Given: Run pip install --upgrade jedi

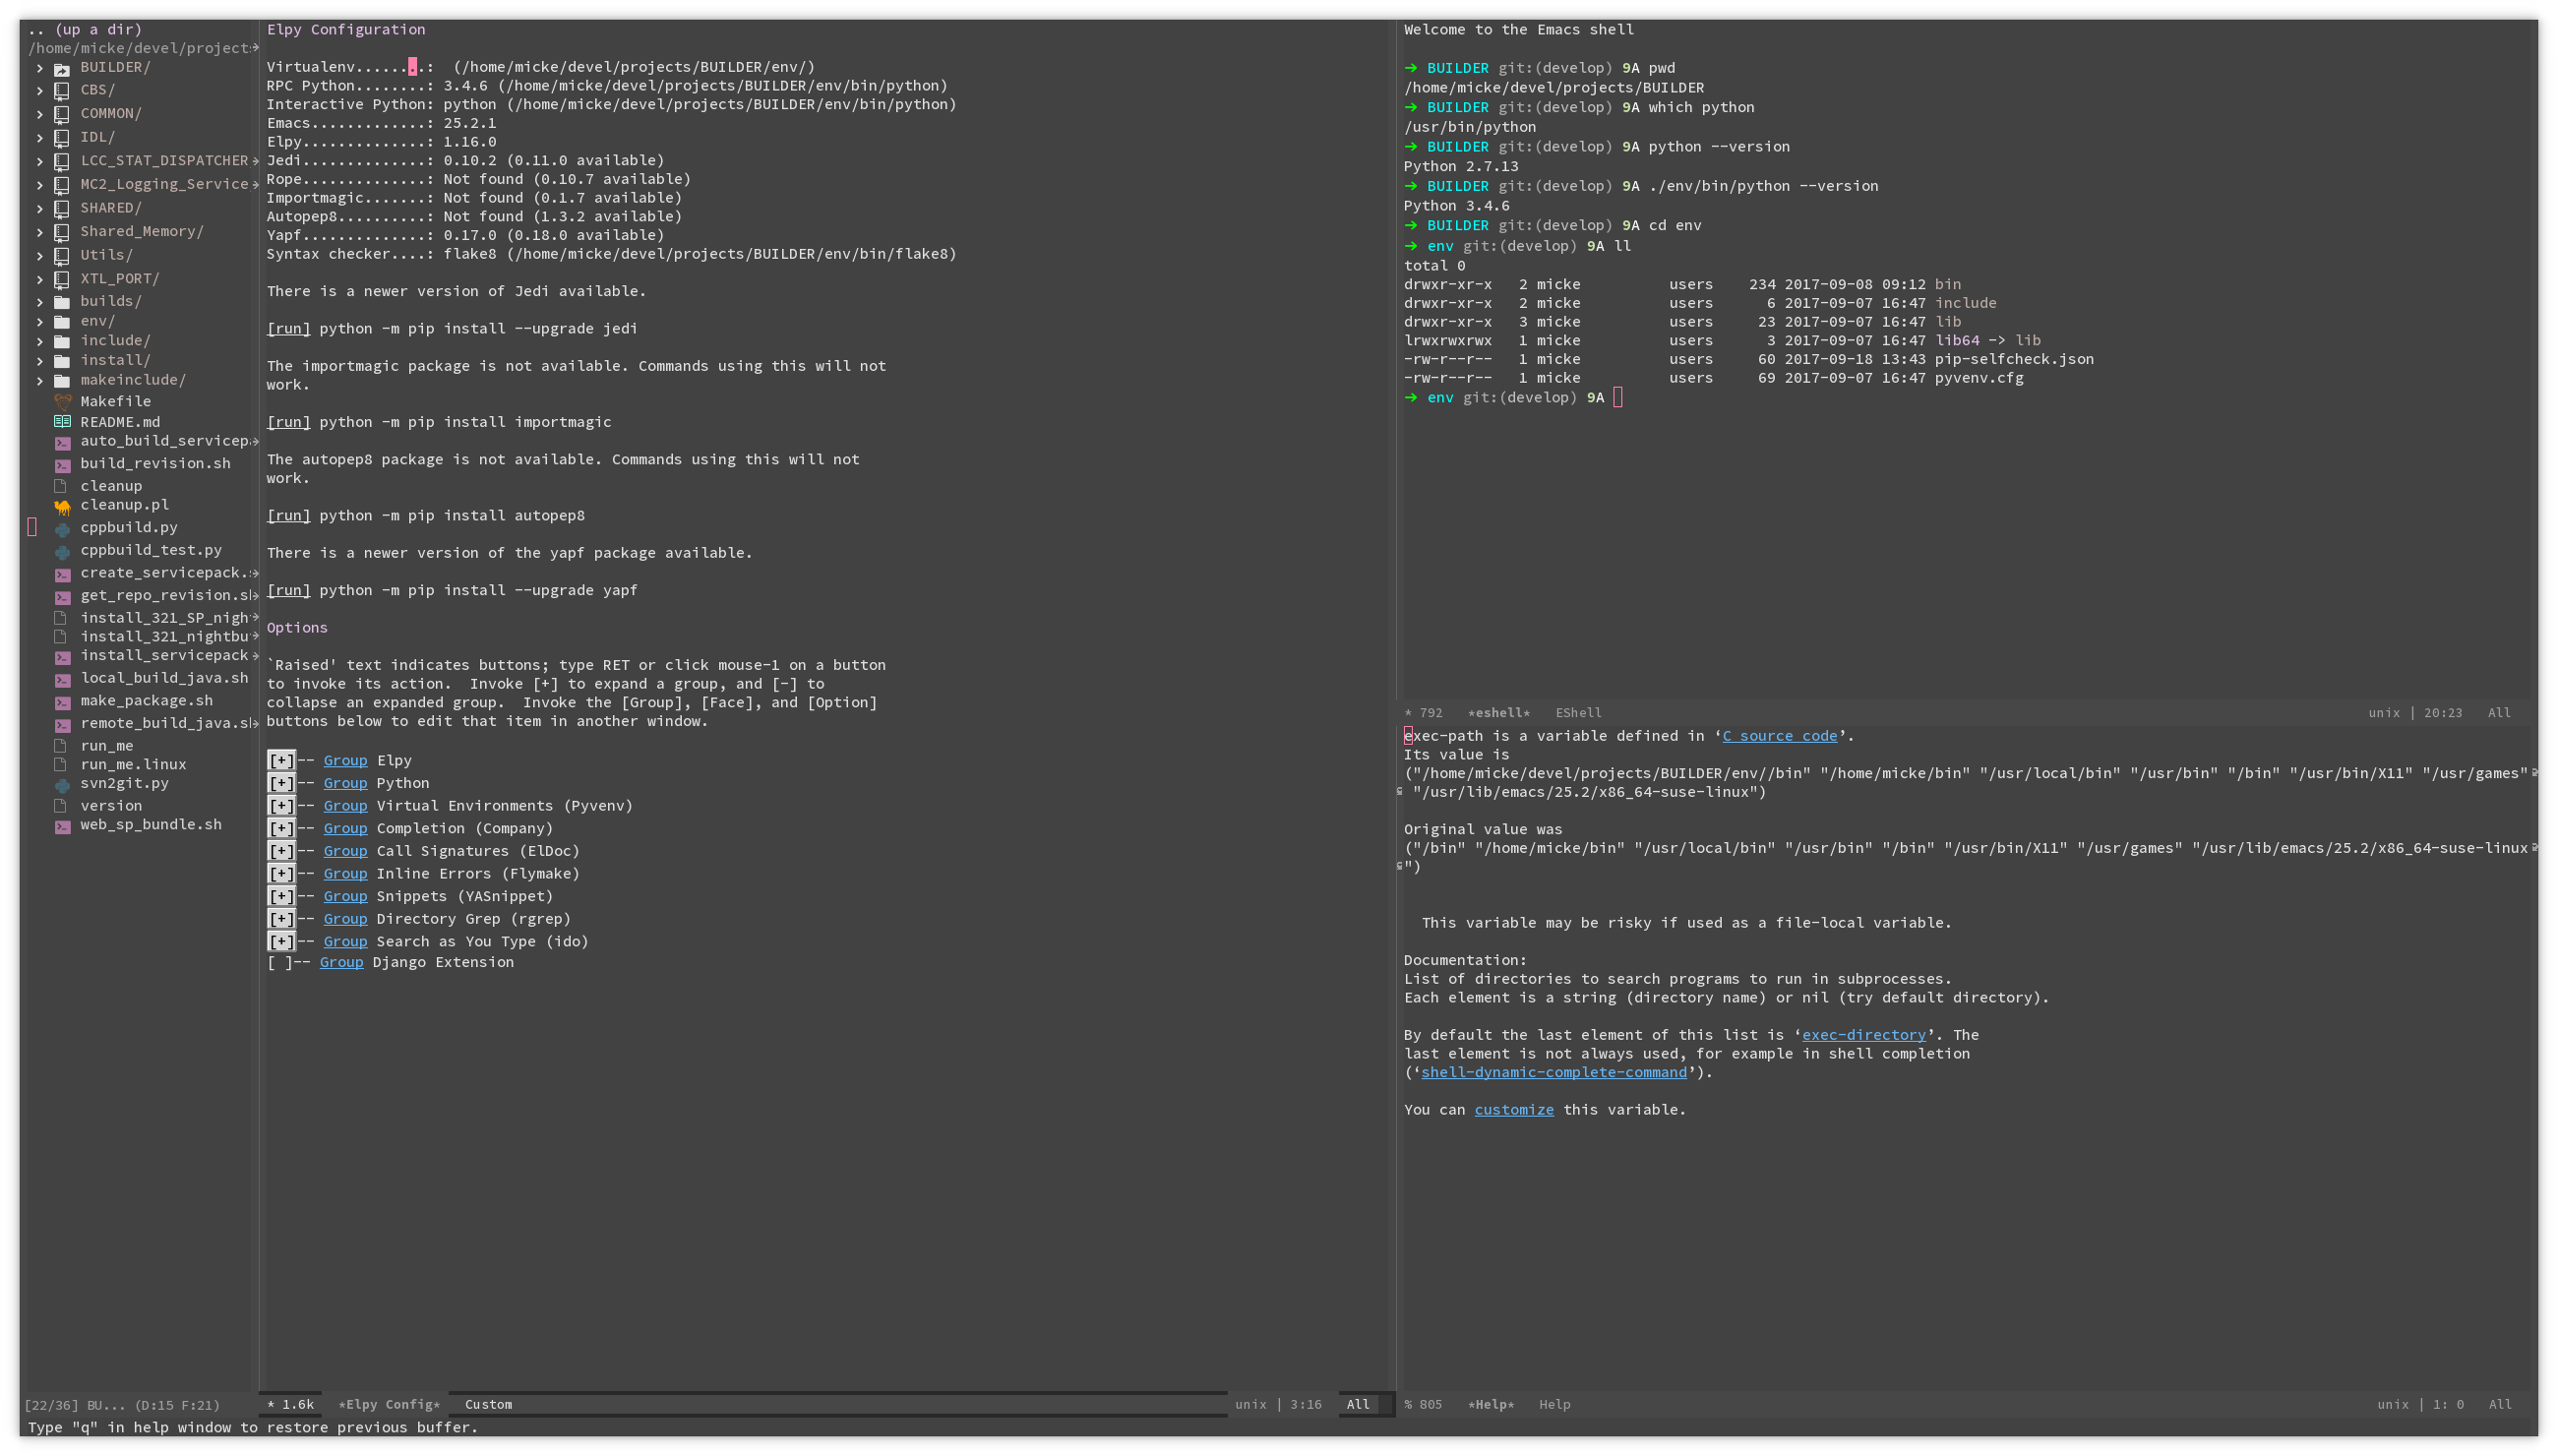Looking at the screenshot, I should click(288, 328).
